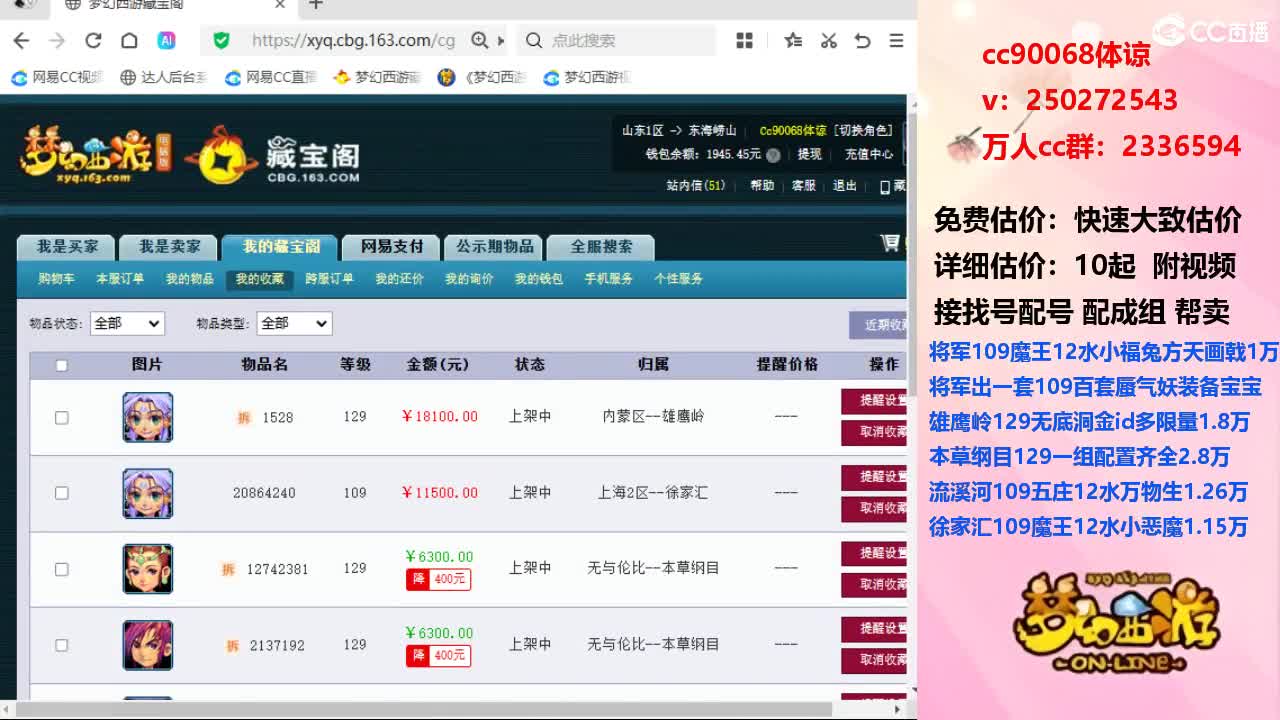
Task: Open the 我的还价 submenu item
Action: 400,279
